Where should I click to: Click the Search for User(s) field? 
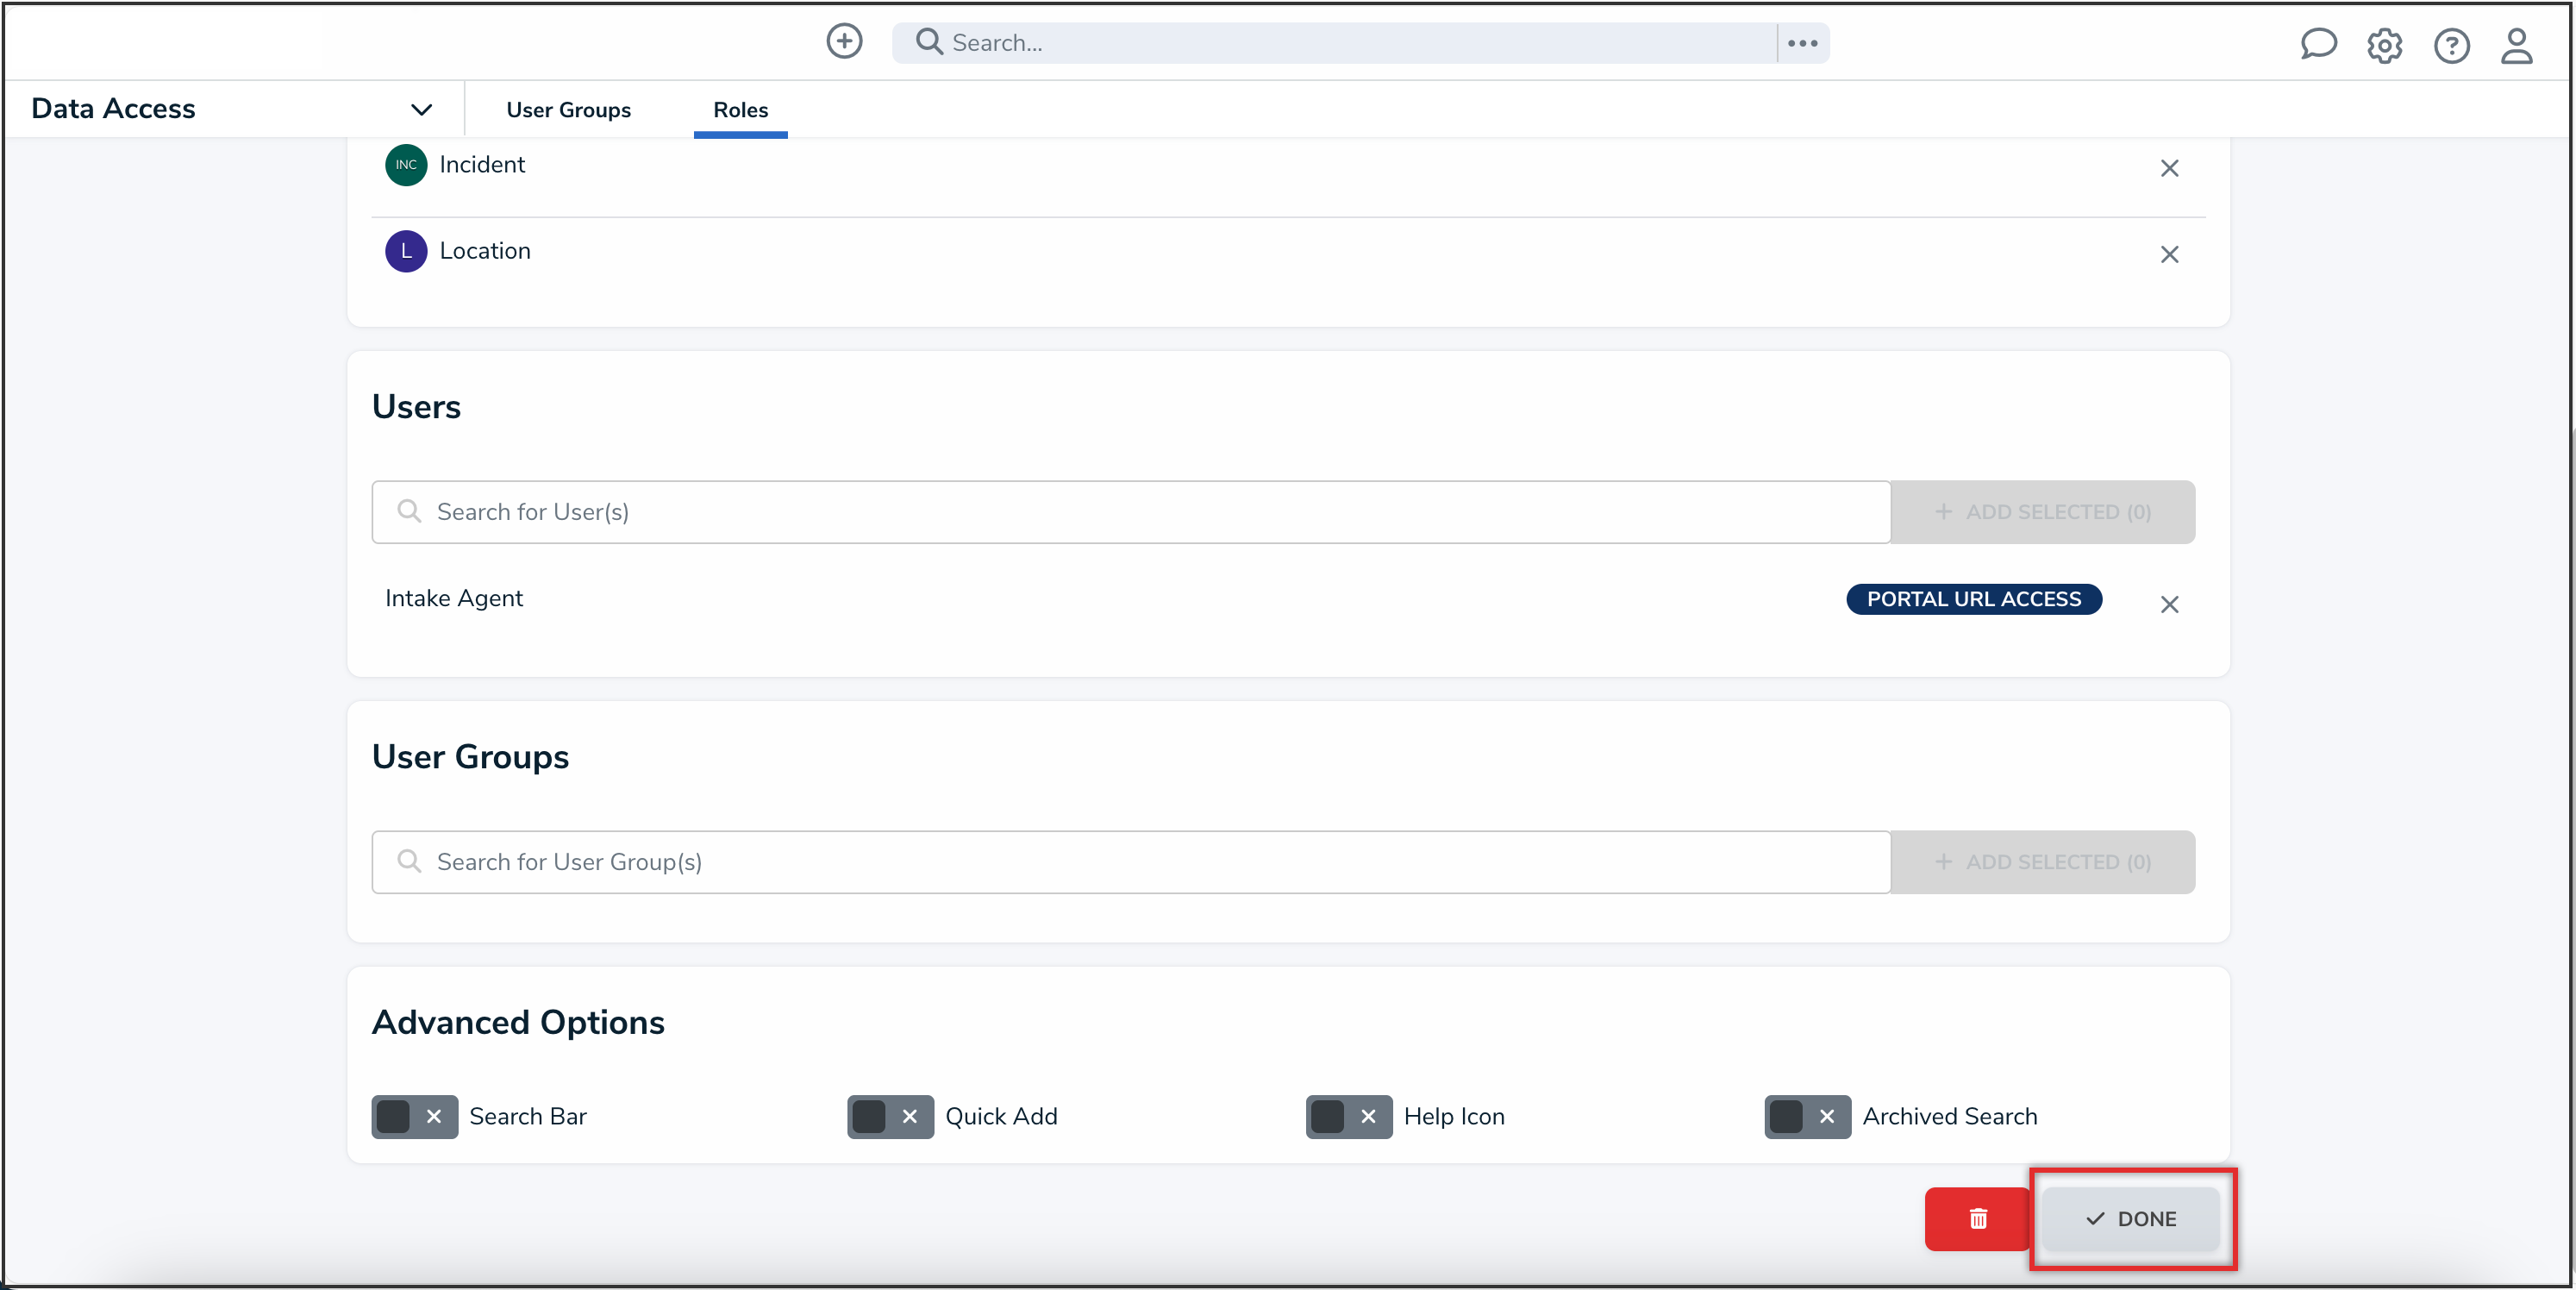coord(1130,512)
